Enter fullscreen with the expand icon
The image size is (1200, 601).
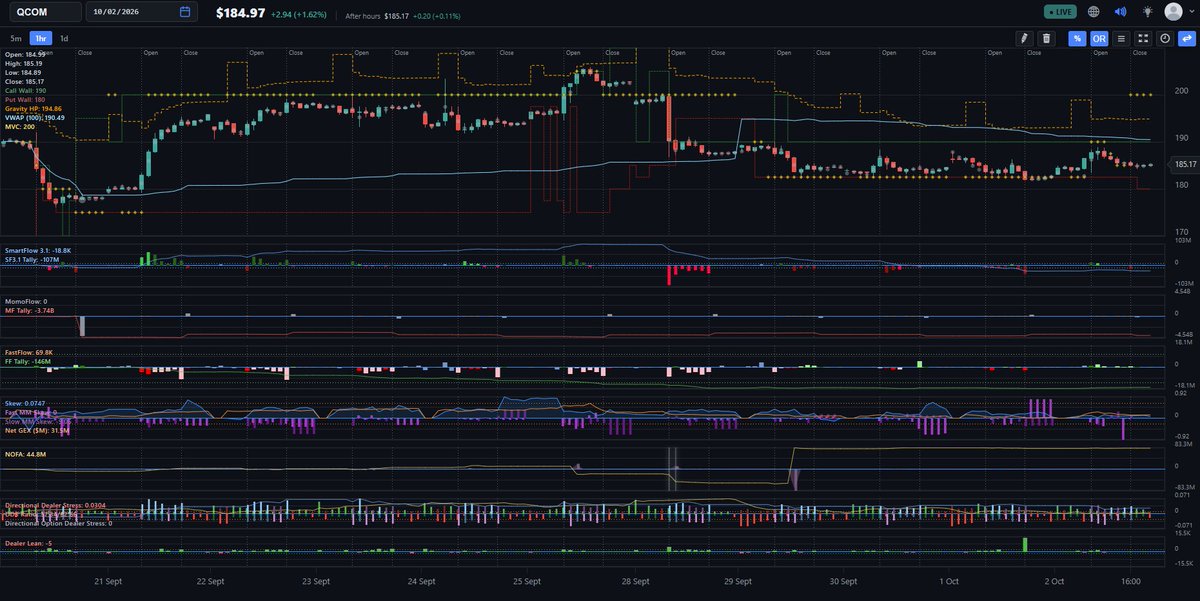(1143, 38)
